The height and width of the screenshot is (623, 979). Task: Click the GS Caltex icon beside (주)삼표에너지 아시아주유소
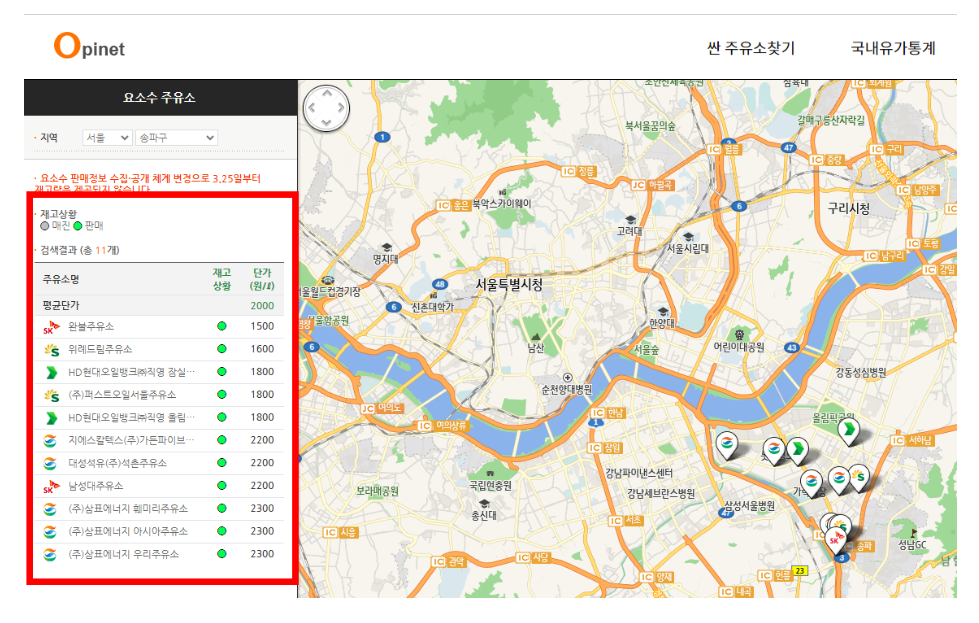(x=50, y=532)
